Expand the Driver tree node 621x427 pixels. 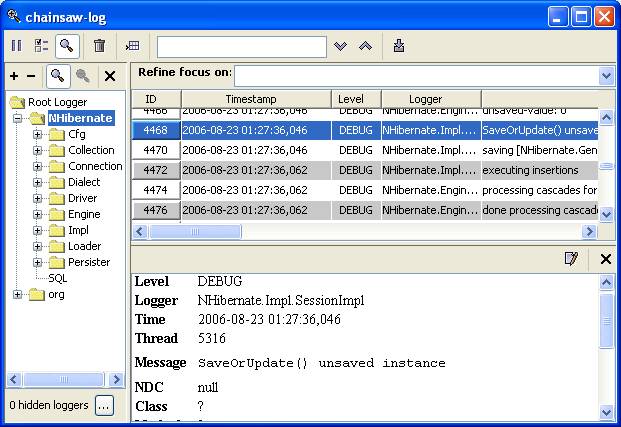(x=38, y=198)
